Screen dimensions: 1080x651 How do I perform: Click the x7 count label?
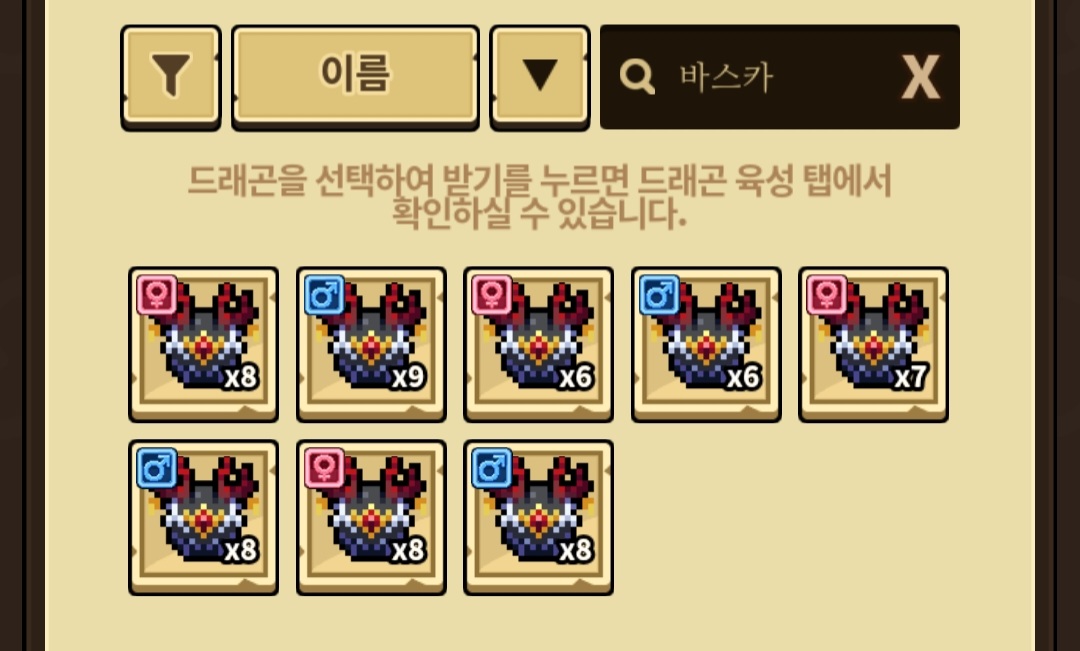(911, 377)
